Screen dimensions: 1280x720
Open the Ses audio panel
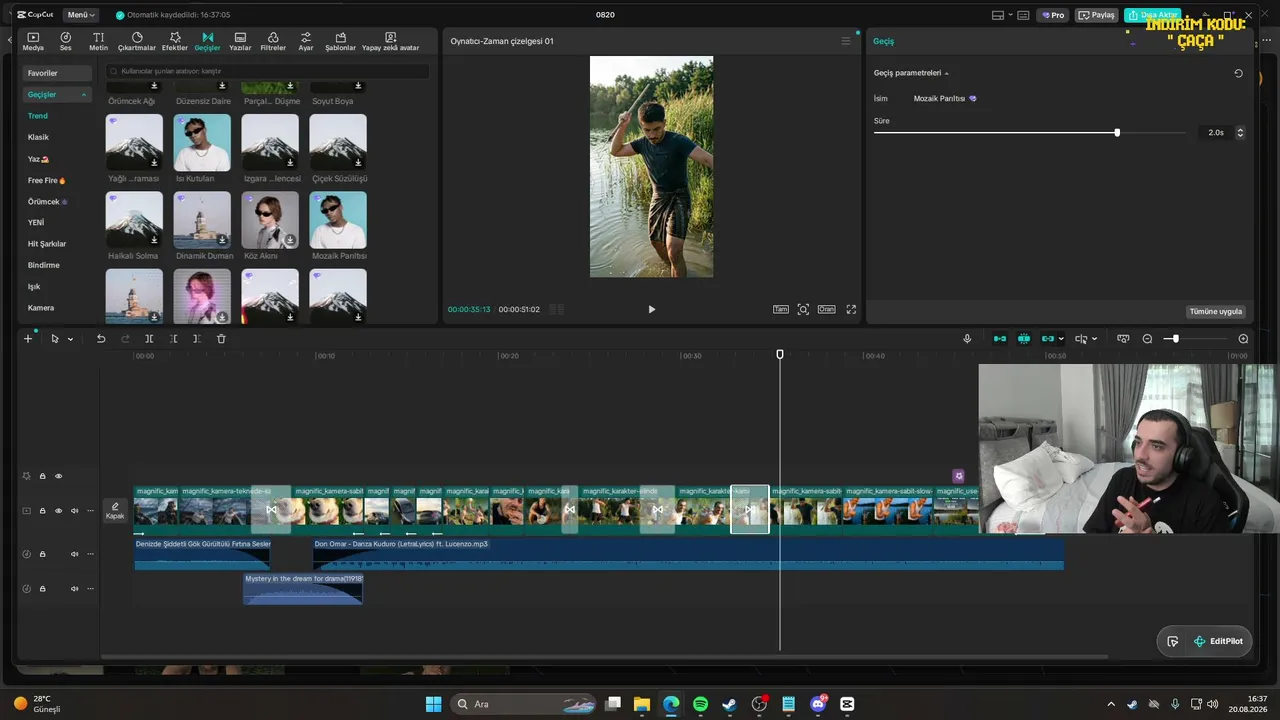tap(66, 41)
